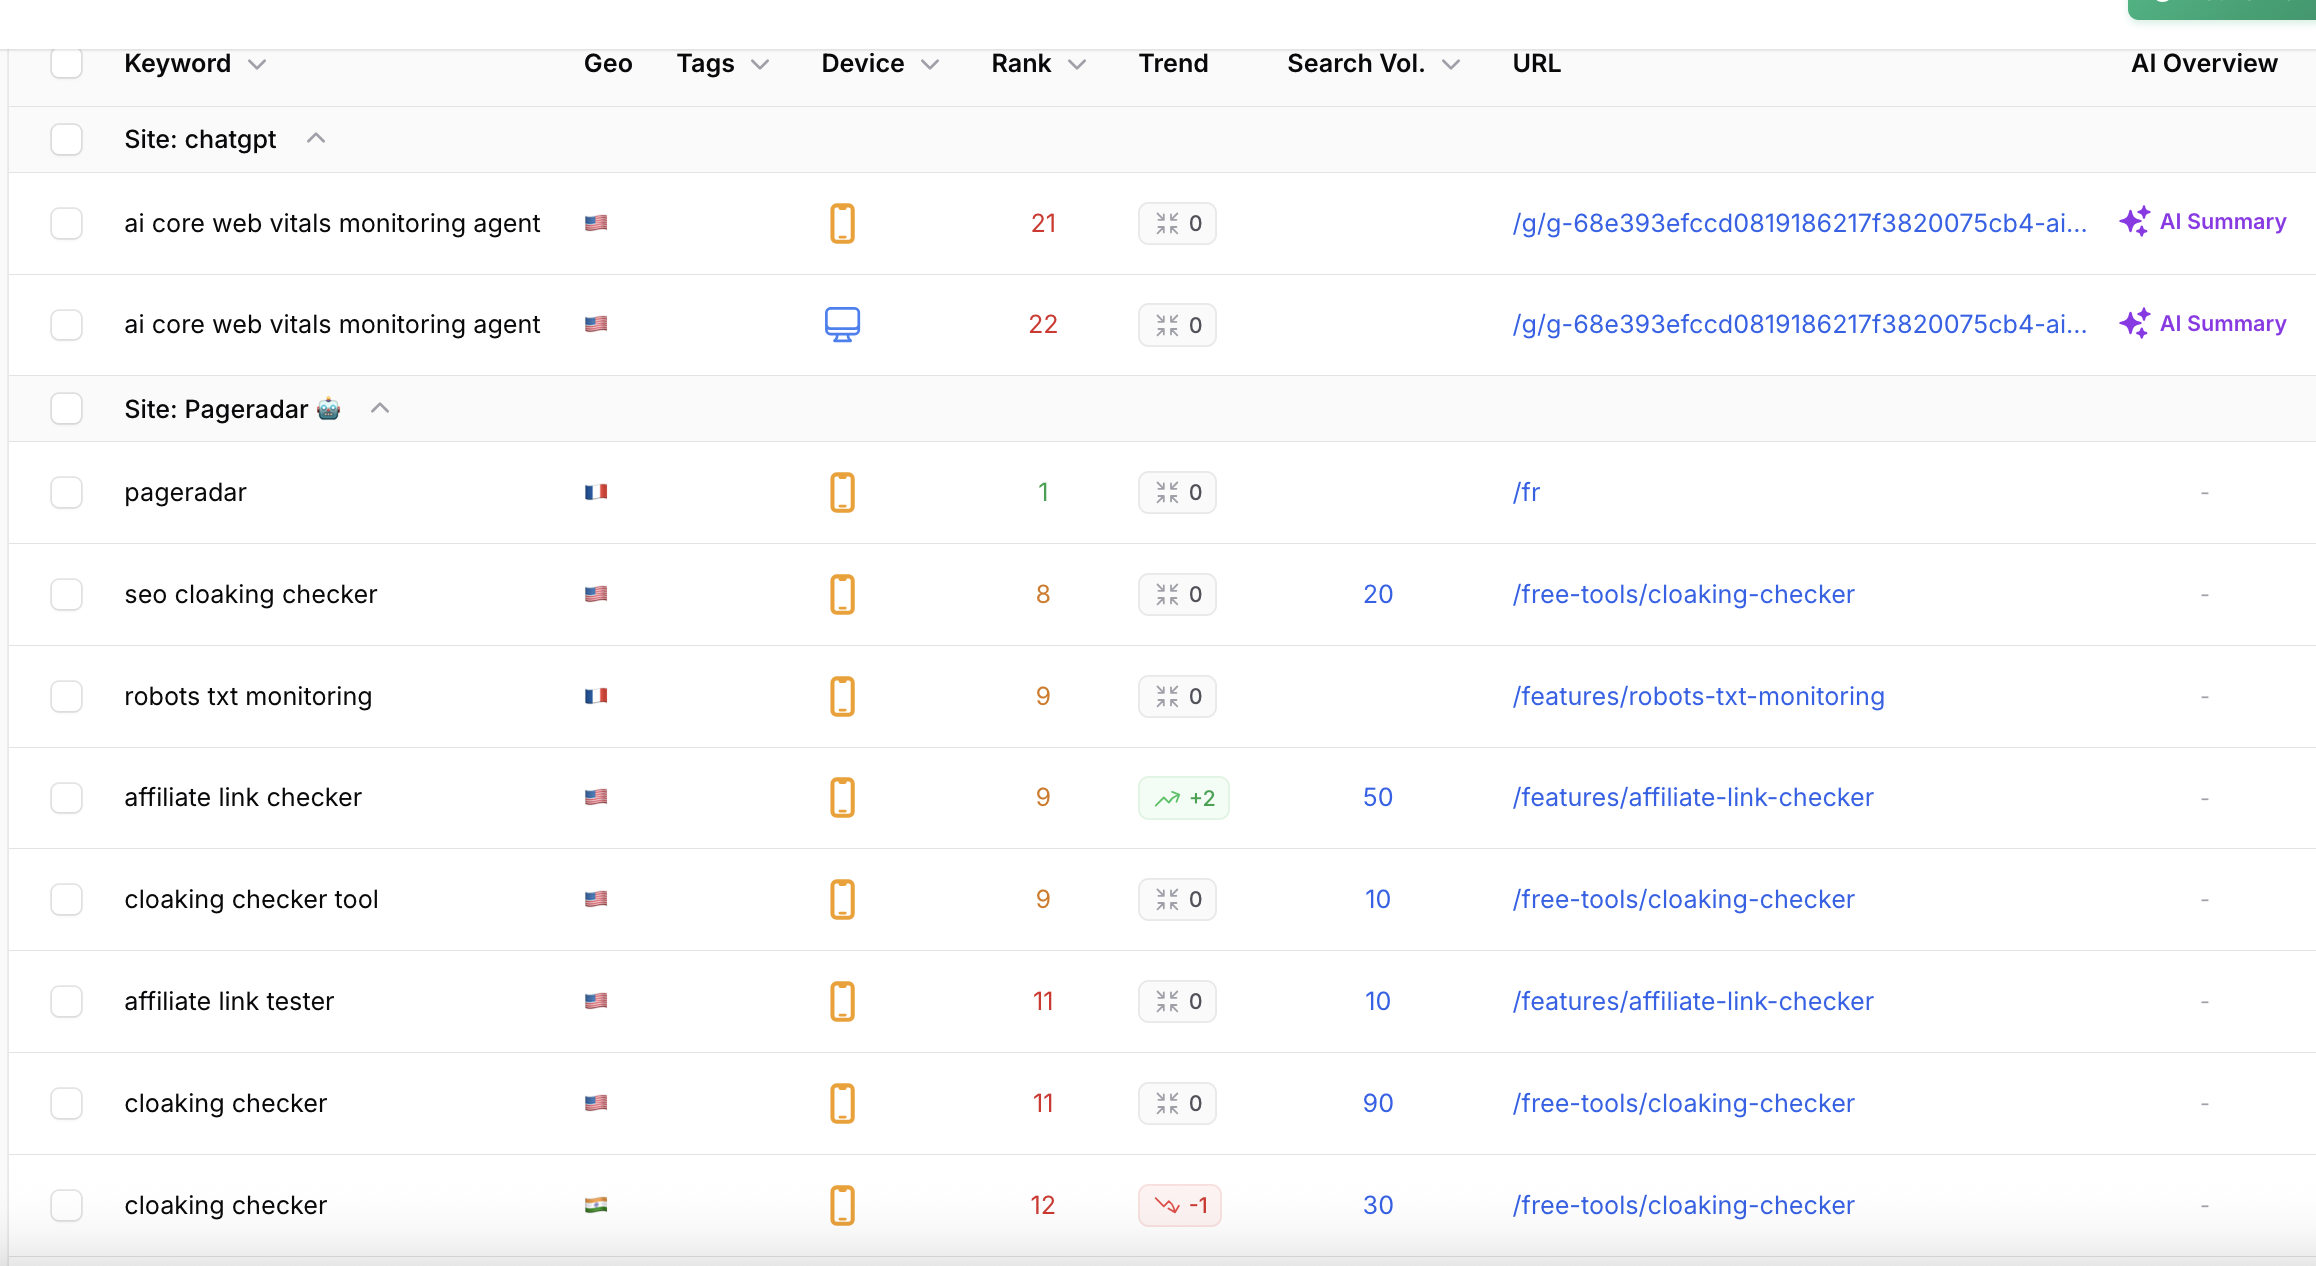Image resolution: width=2316 pixels, height=1266 pixels.
Task: Click the green +2 trend badge
Action: 1184,798
